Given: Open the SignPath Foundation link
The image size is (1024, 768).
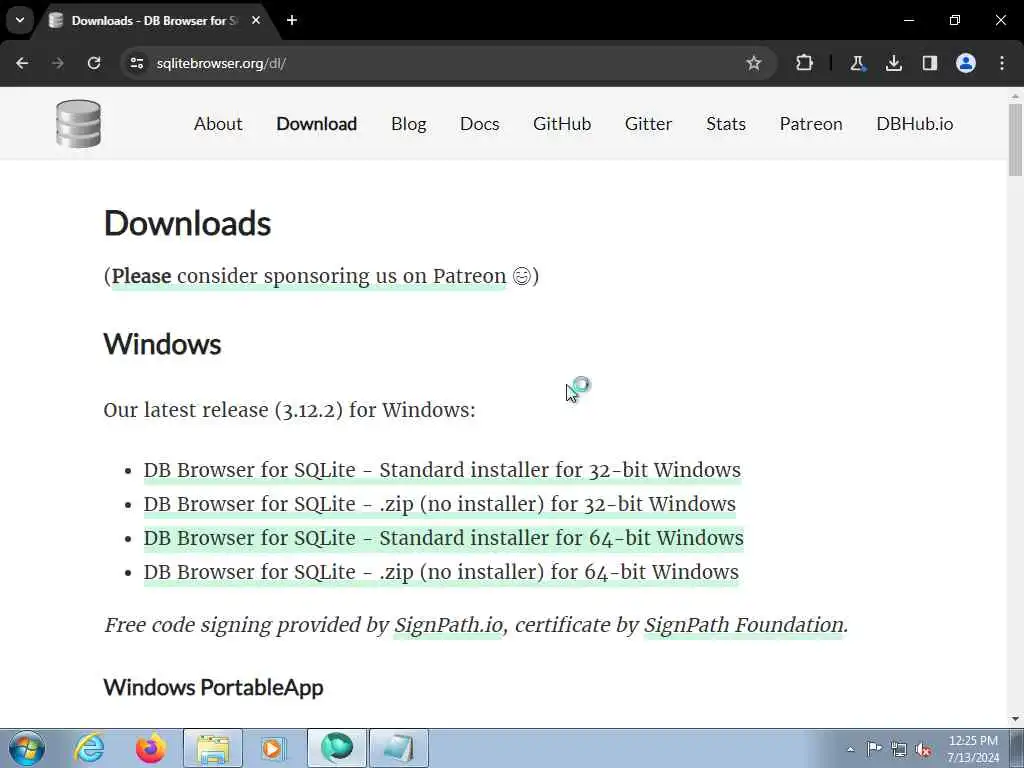Looking at the screenshot, I should 744,625.
